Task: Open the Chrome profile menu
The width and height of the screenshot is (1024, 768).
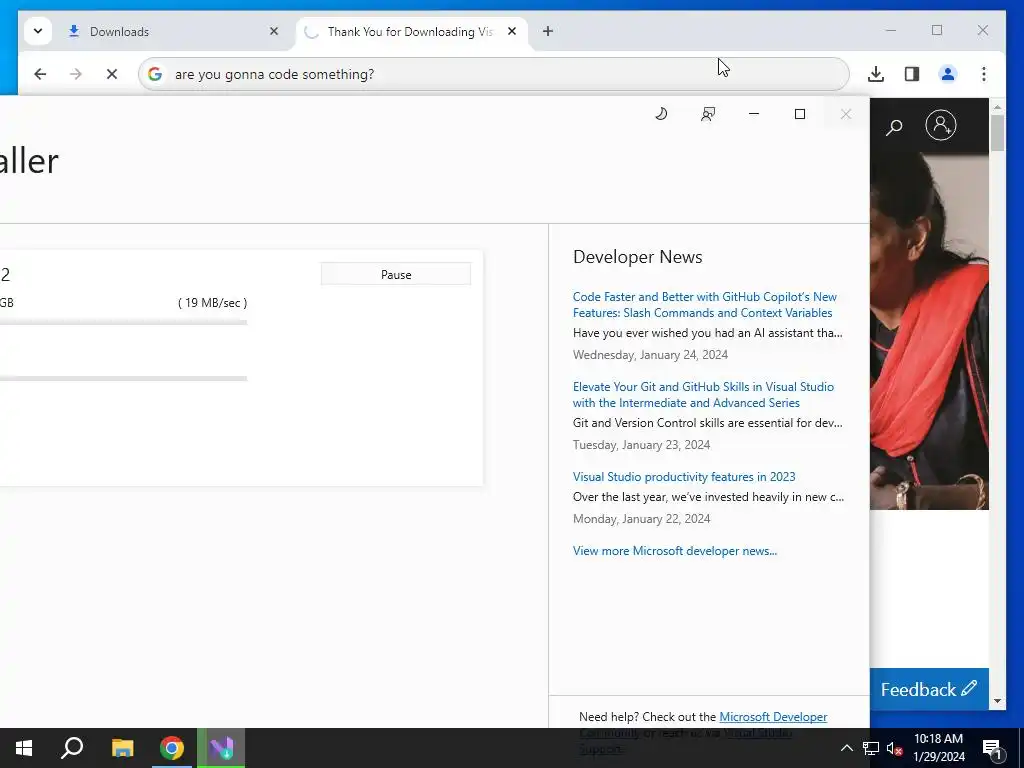Action: (948, 74)
